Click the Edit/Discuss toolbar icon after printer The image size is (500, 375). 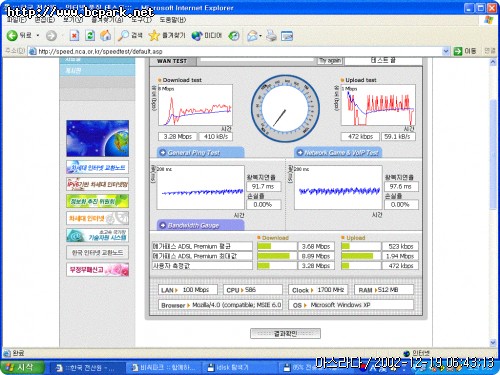click(287, 36)
